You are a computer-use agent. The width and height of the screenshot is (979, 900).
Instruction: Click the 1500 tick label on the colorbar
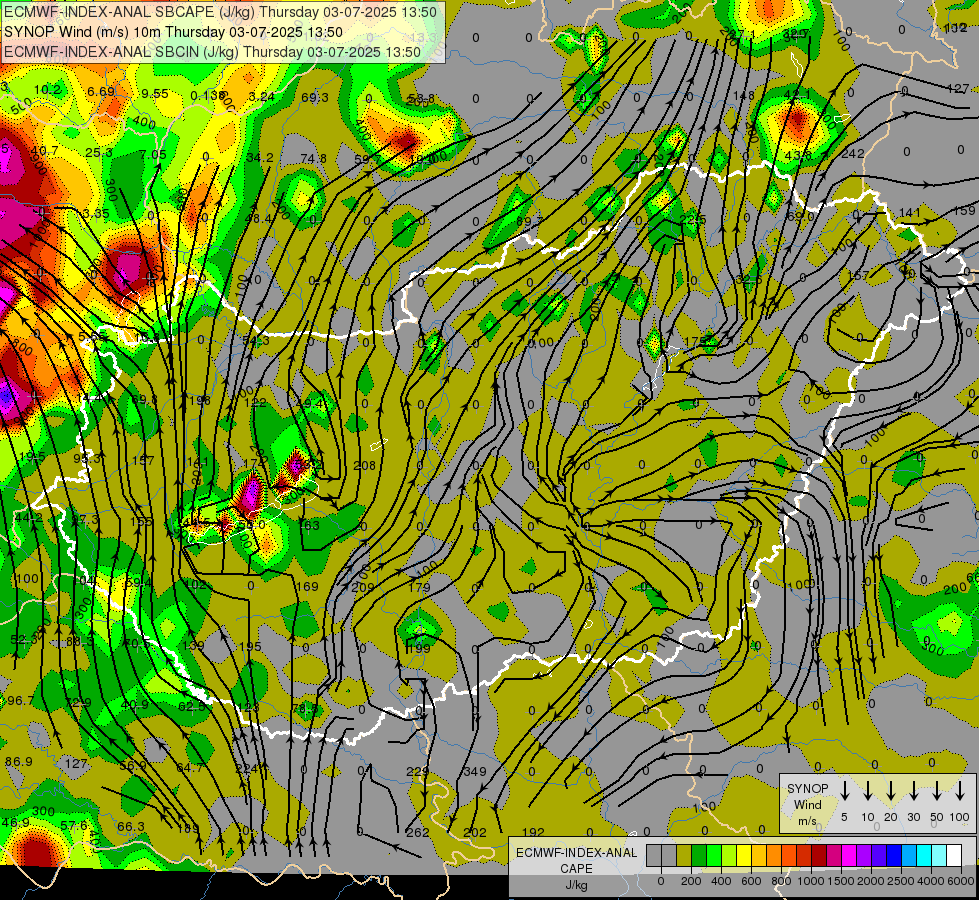pos(841,881)
